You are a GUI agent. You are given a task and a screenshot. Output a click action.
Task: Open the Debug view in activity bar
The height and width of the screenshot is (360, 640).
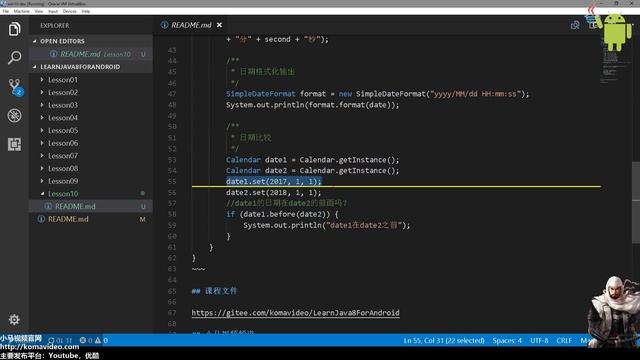[14, 116]
